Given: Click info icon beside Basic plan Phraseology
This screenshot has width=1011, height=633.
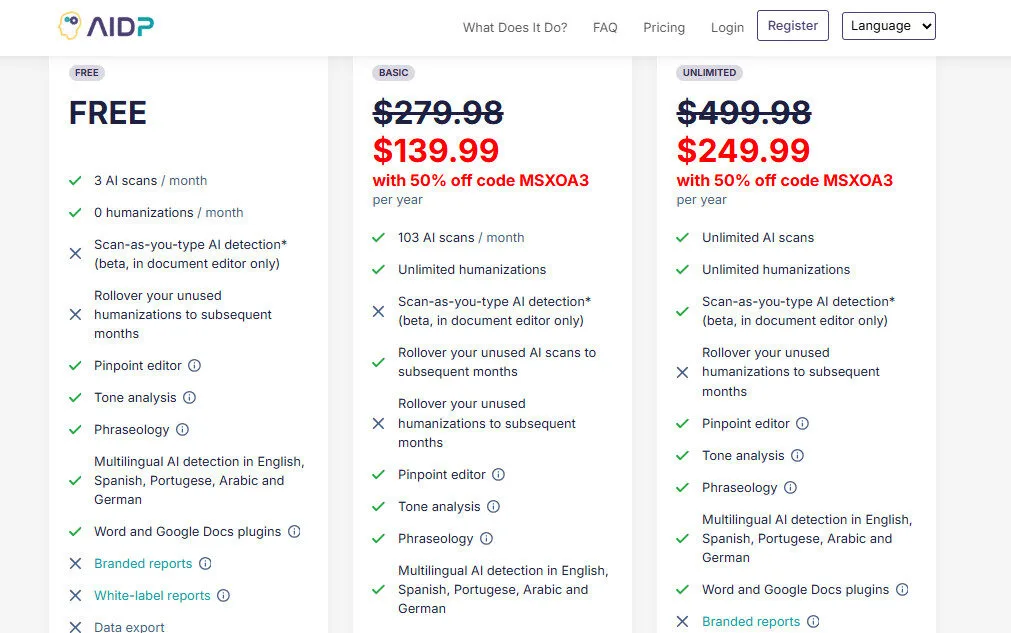Looking at the screenshot, I should click(x=487, y=539).
